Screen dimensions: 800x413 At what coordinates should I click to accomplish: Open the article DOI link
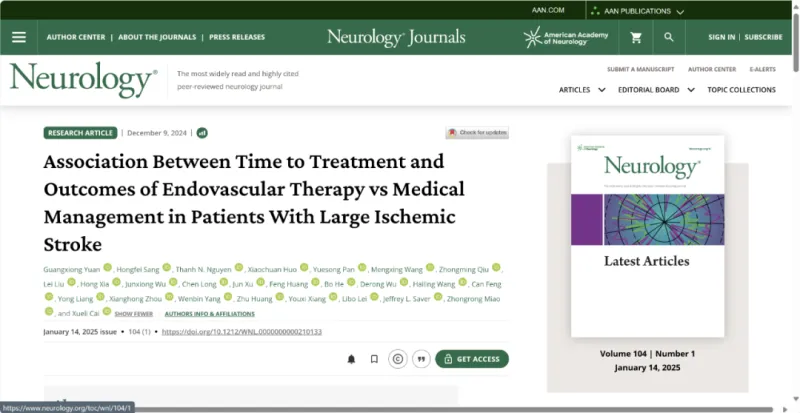coord(242,332)
